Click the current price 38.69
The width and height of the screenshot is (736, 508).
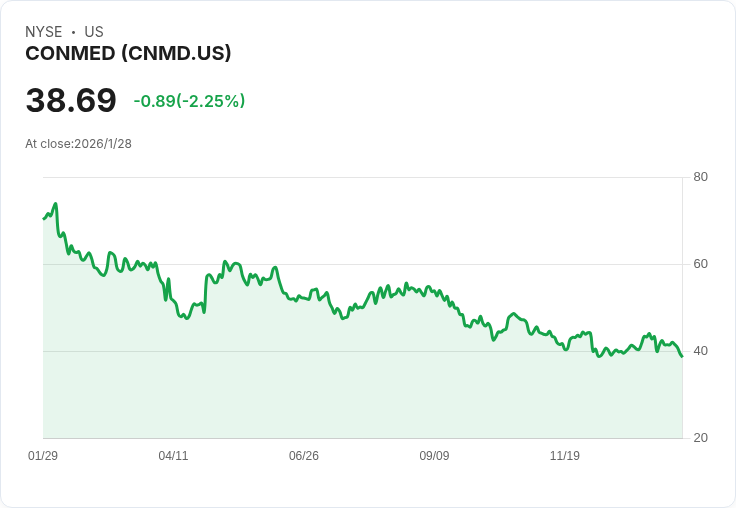coord(71,100)
